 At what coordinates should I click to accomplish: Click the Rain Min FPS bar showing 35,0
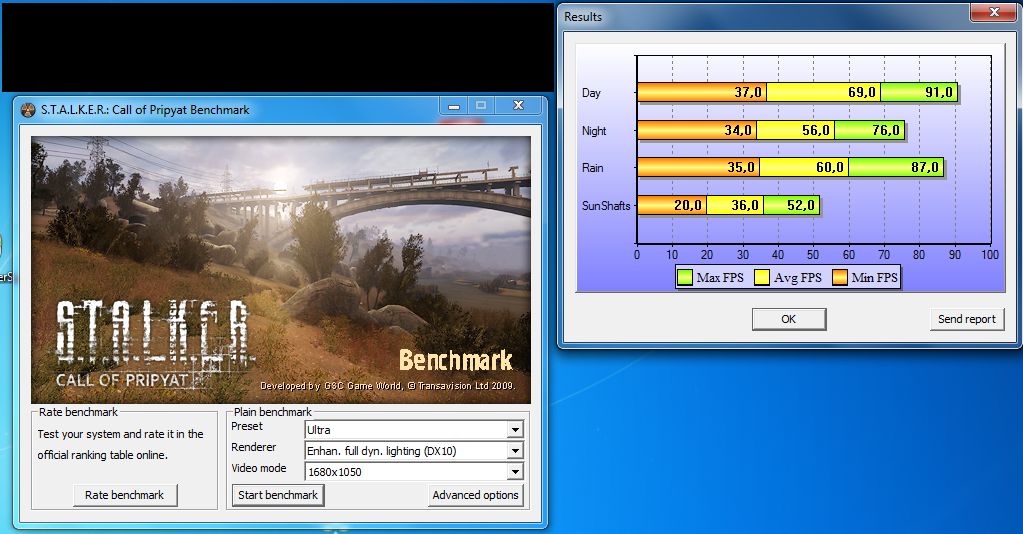click(x=699, y=167)
